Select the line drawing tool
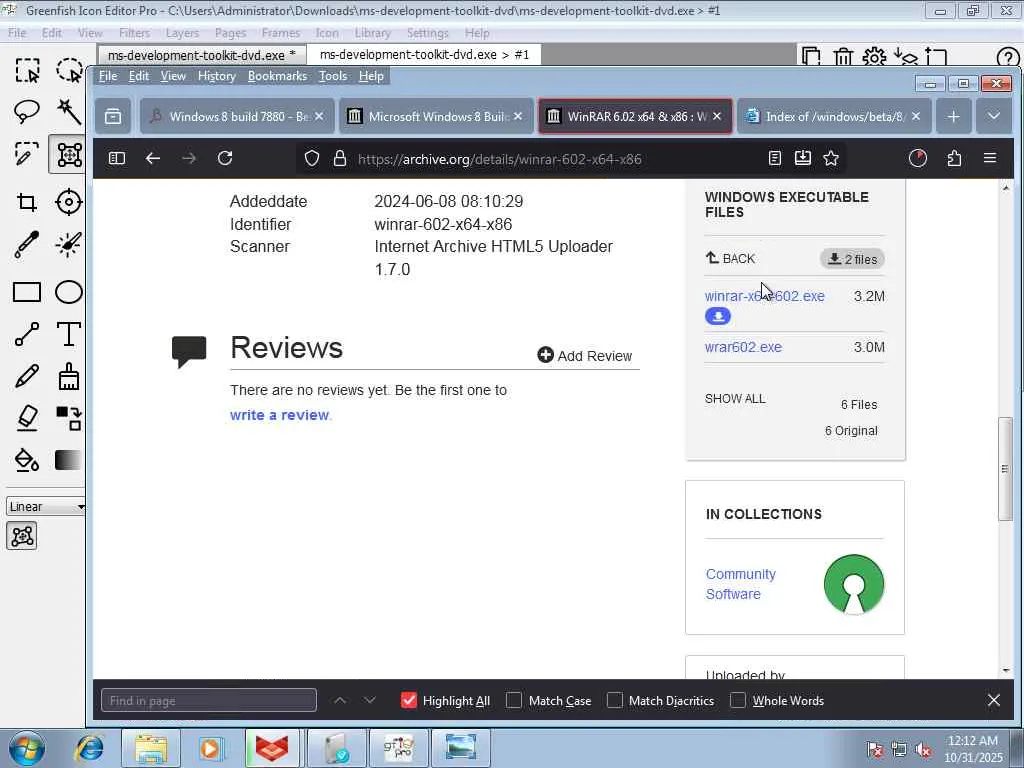Image resolution: width=1024 pixels, height=768 pixels. (27, 334)
